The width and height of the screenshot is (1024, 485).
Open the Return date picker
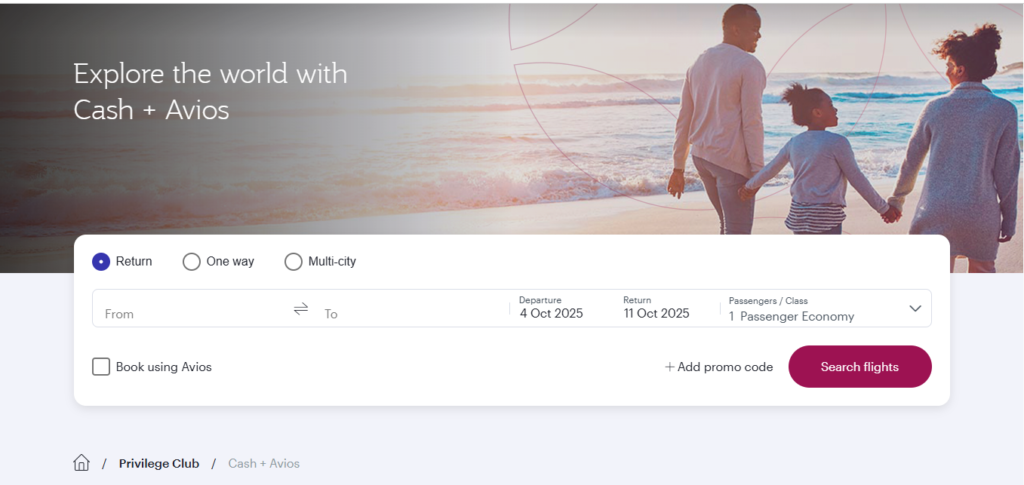656,313
